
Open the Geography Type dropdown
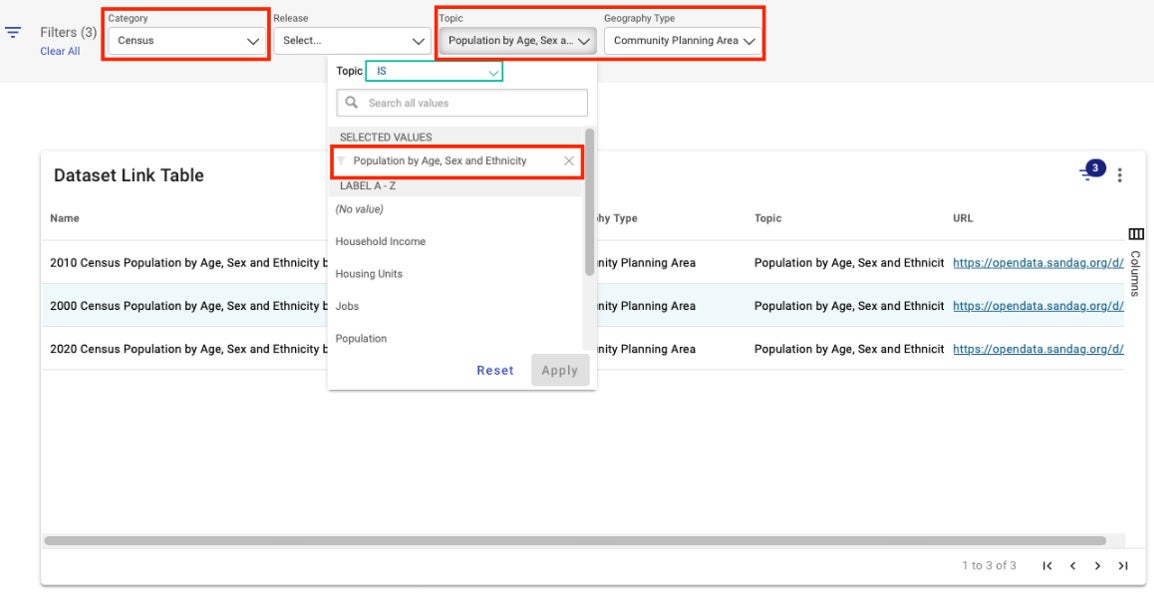[684, 41]
